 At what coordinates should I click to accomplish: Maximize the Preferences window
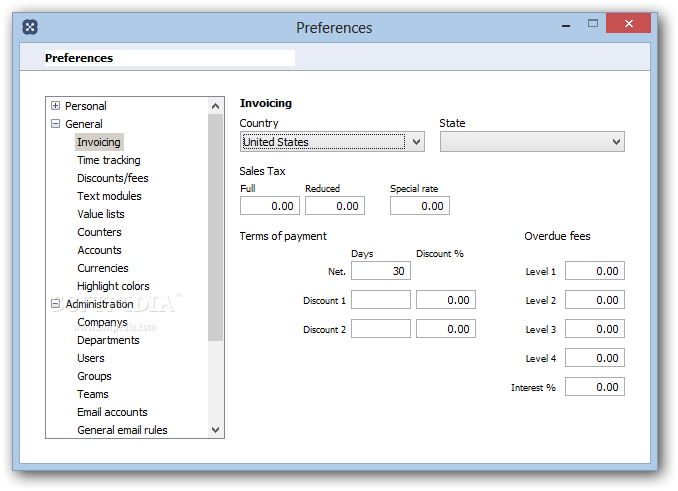click(593, 23)
